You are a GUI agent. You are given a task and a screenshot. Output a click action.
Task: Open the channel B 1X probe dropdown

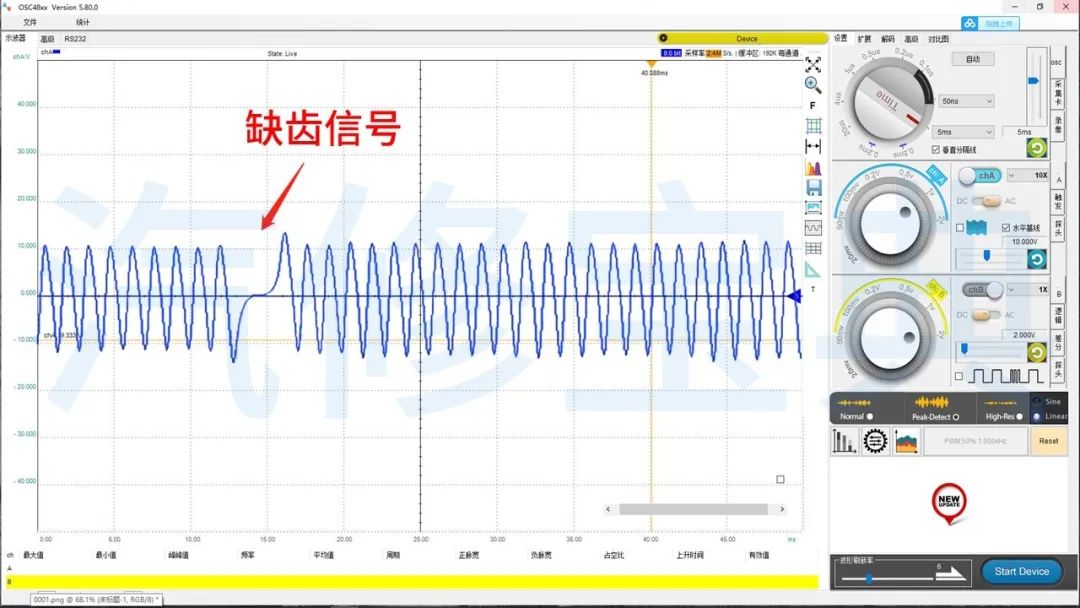1028,290
